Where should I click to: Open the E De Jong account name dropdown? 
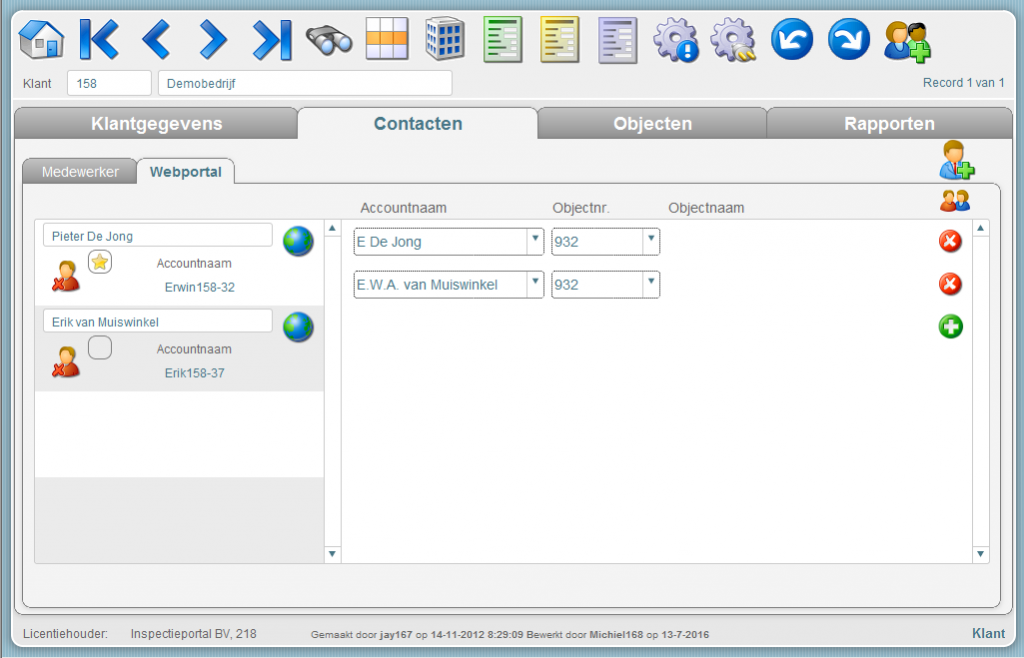535,241
